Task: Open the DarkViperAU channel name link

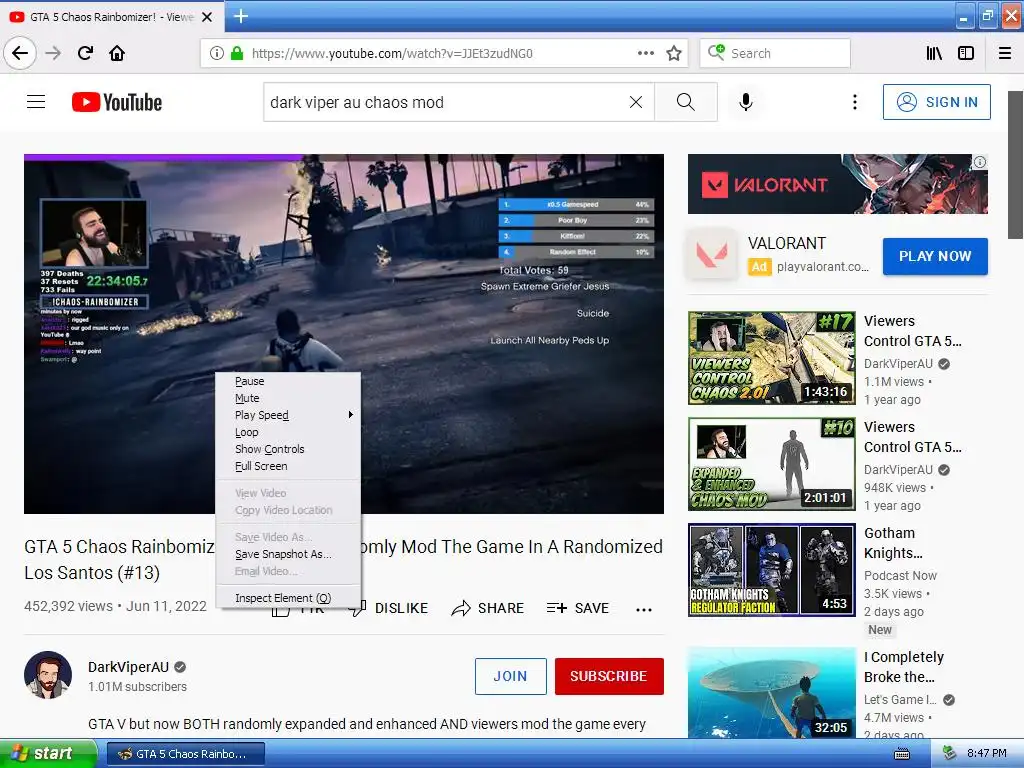Action: 128,667
